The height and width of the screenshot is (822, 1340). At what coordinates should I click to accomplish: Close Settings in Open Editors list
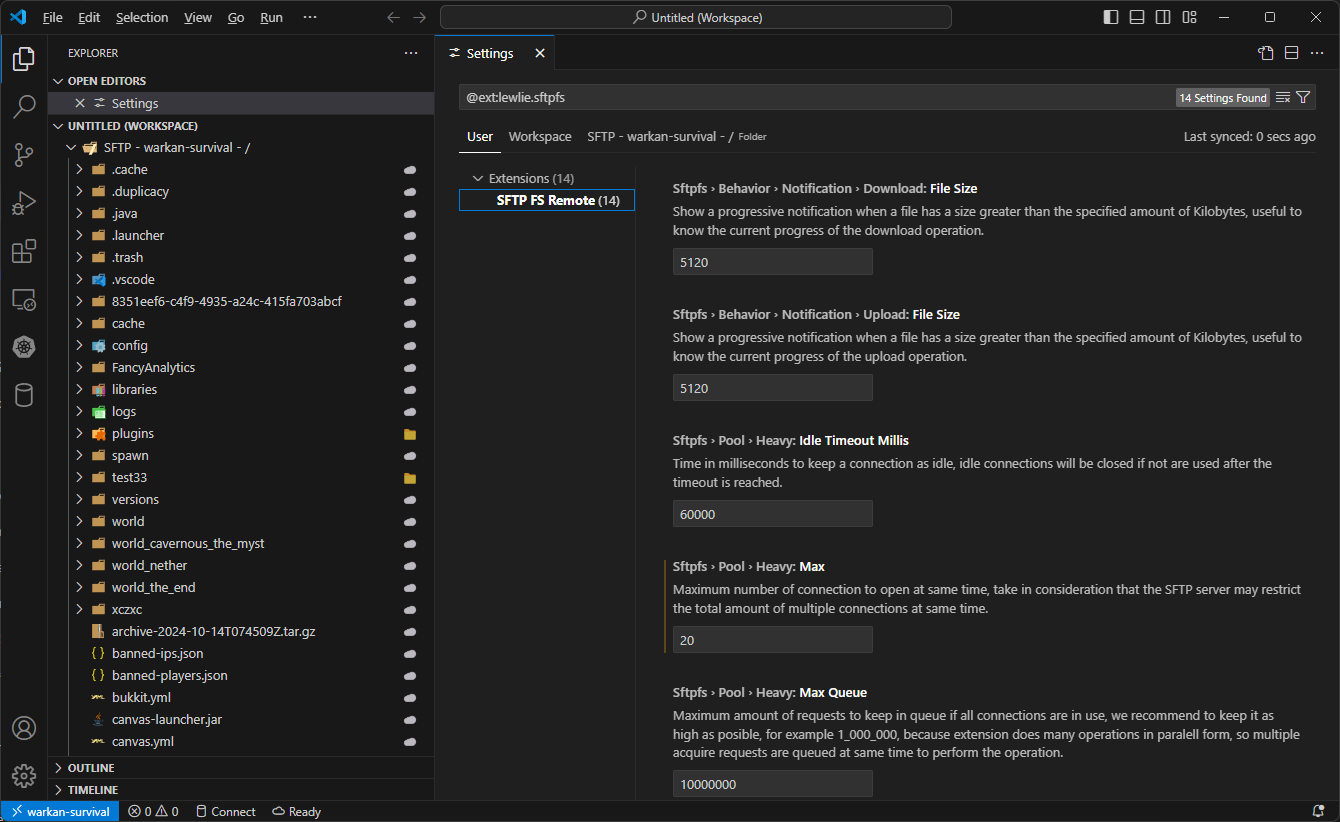pyautogui.click(x=80, y=103)
